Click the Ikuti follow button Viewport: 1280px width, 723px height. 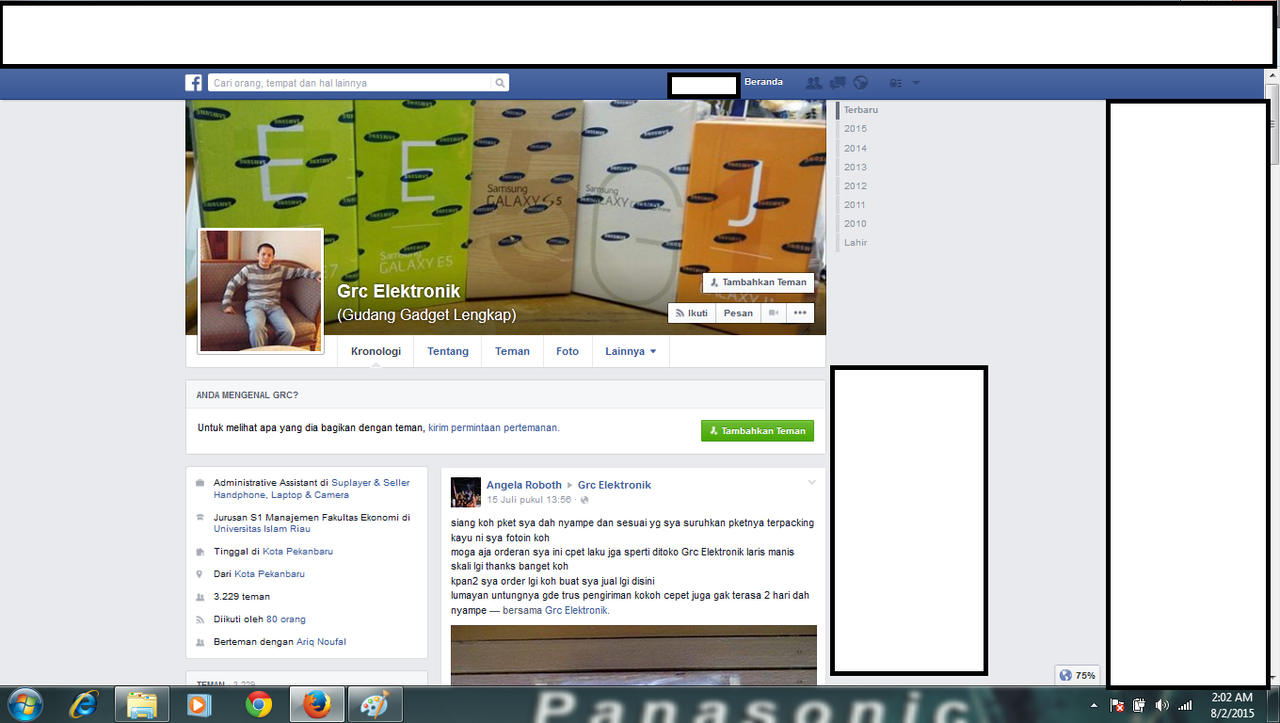[691, 313]
